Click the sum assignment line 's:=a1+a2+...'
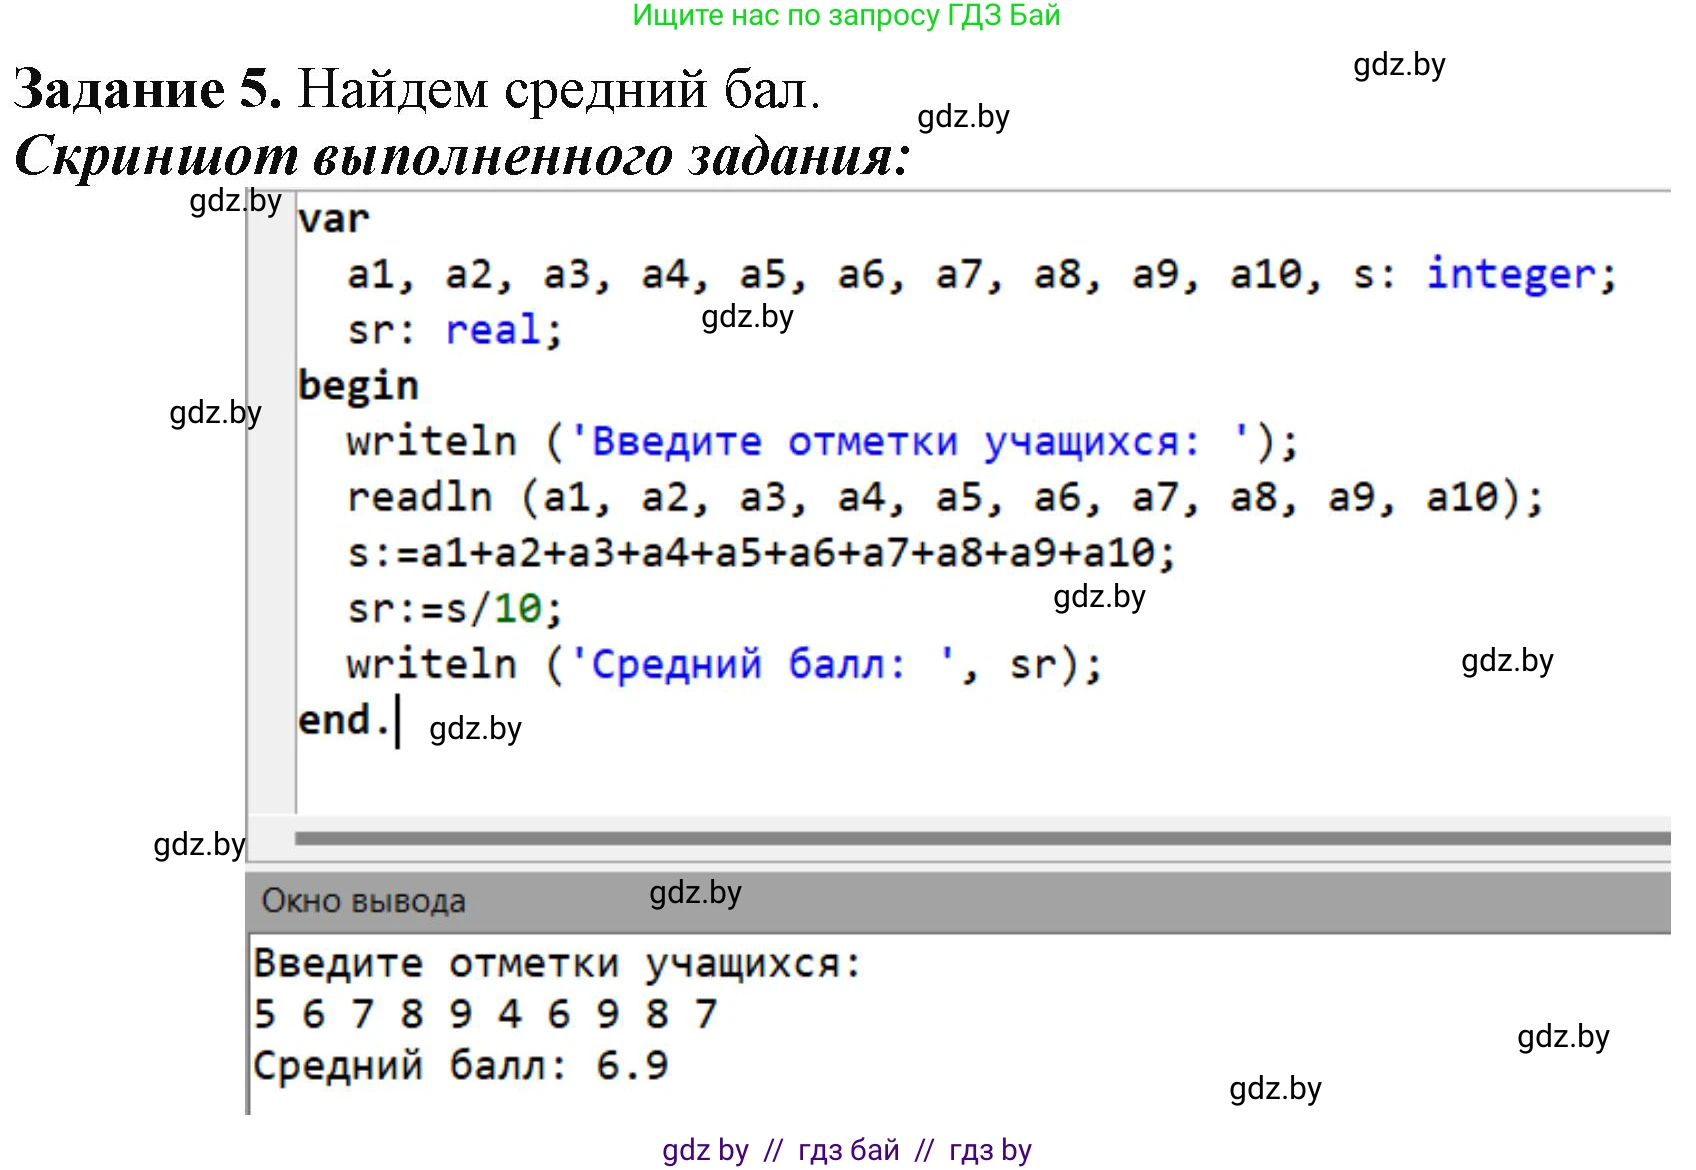Viewport: 1696px width, 1170px height. coord(760,553)
